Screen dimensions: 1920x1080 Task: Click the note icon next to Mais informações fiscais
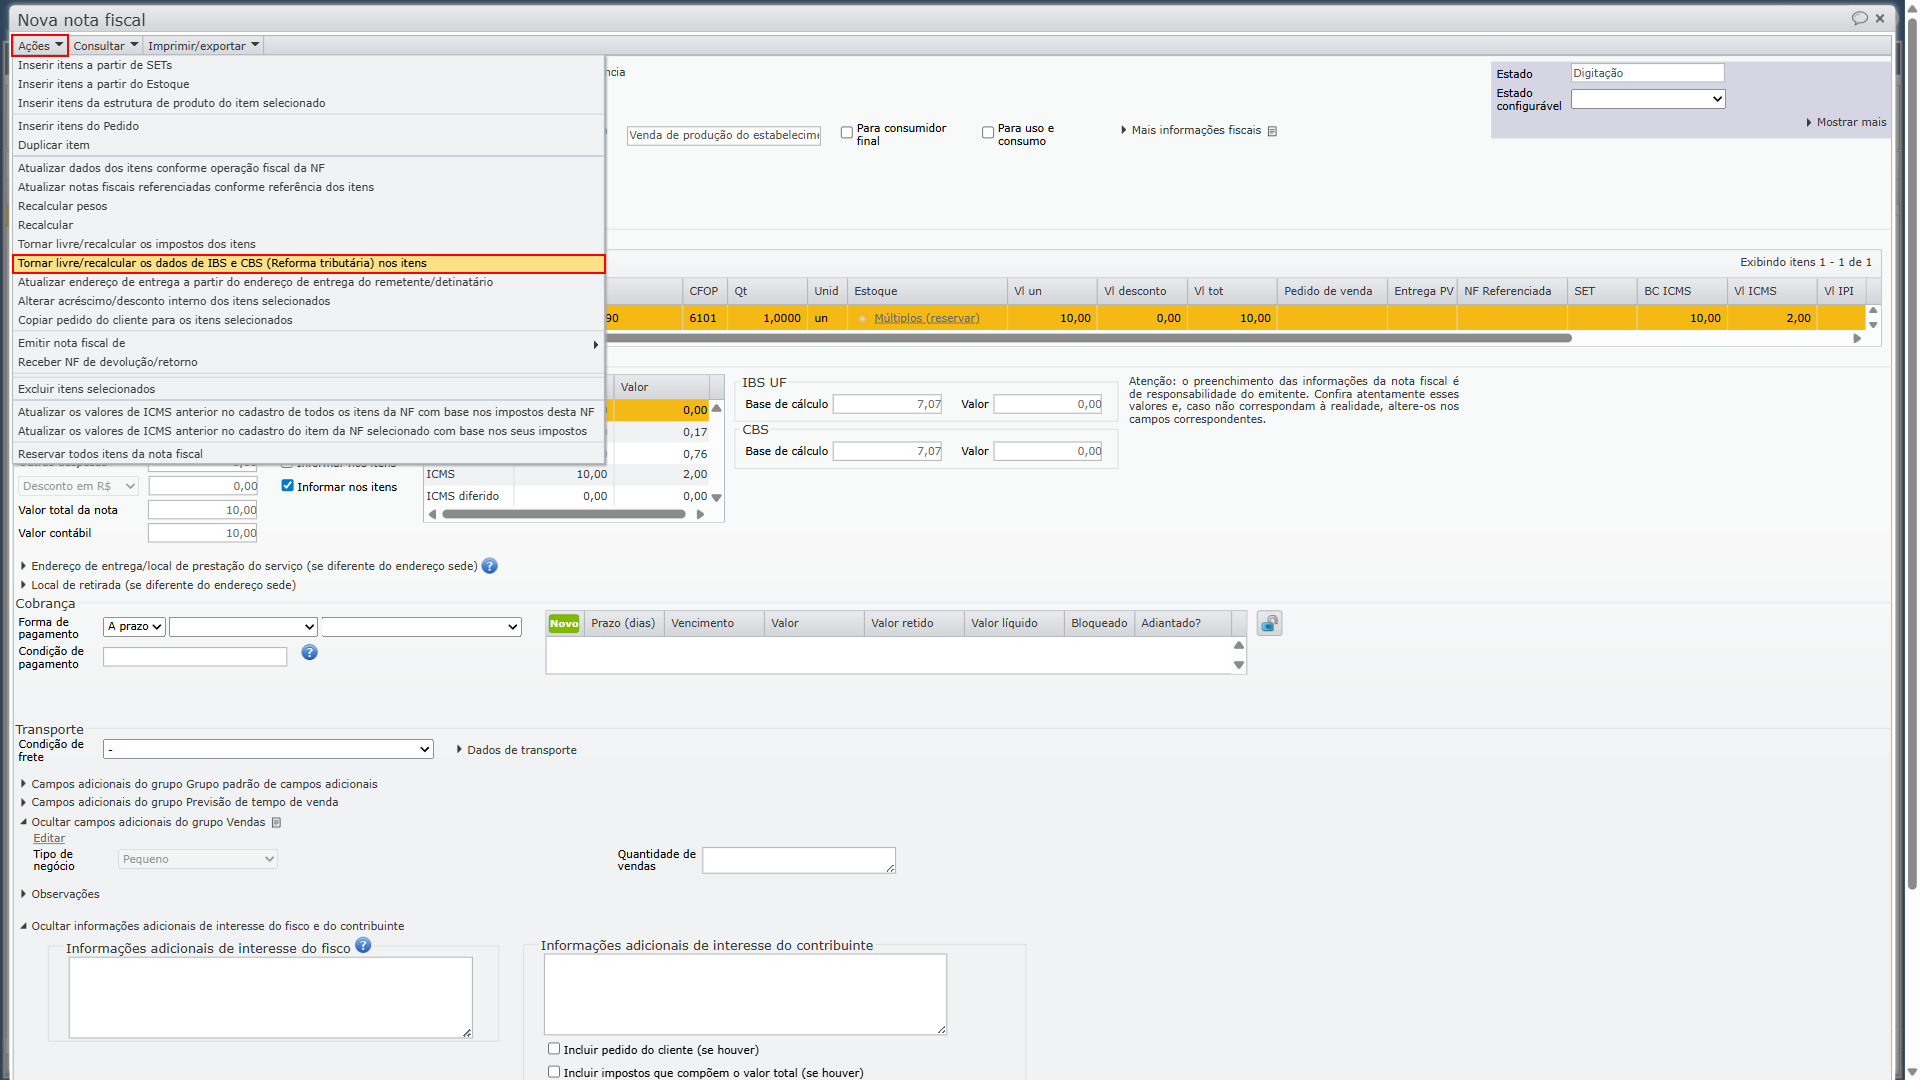pyautogui.click(x=1272, y=131)
